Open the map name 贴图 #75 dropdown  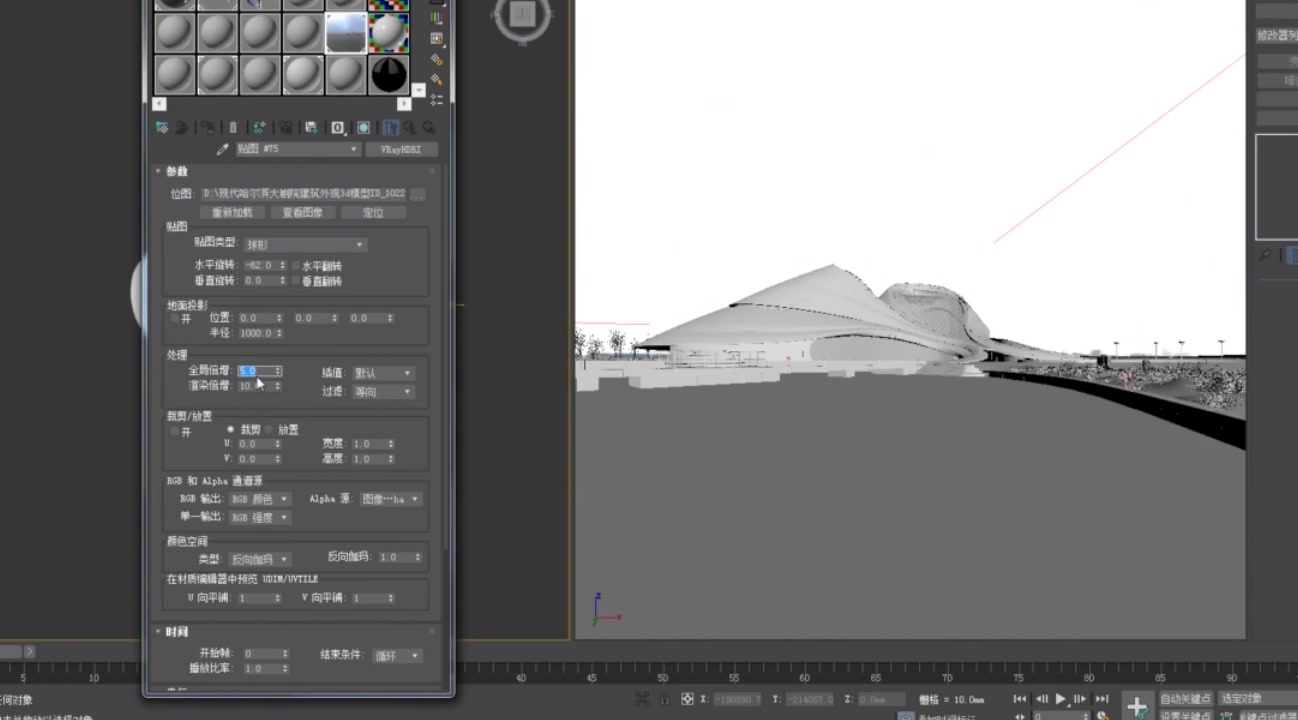pyautogui.click(x=298, y=149)
